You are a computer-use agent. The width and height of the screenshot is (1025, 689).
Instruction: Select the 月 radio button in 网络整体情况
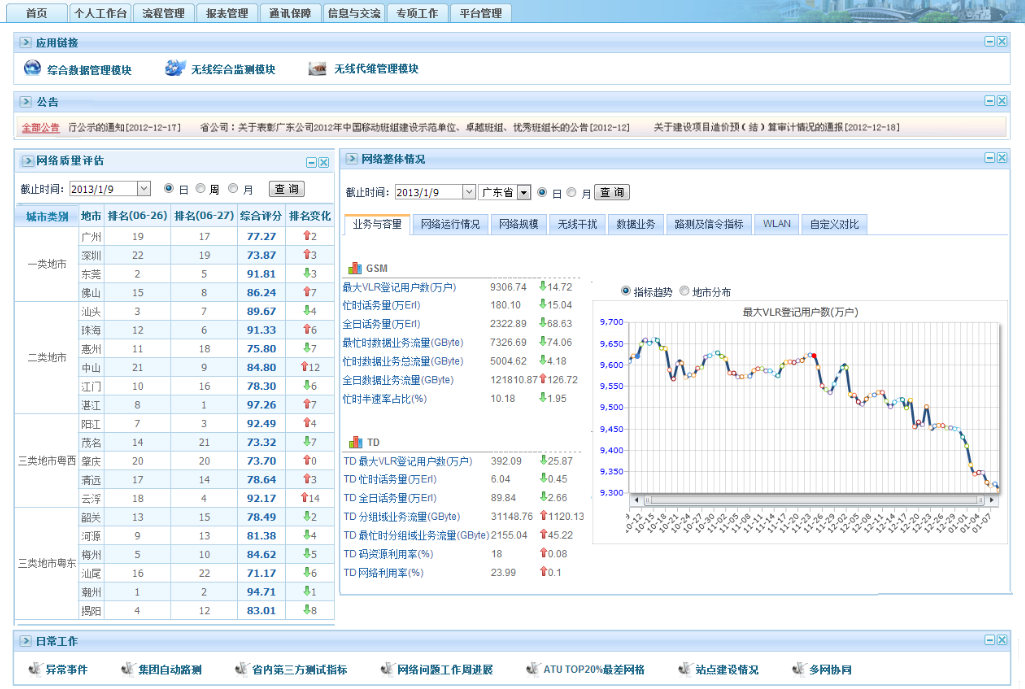point(572,193)
